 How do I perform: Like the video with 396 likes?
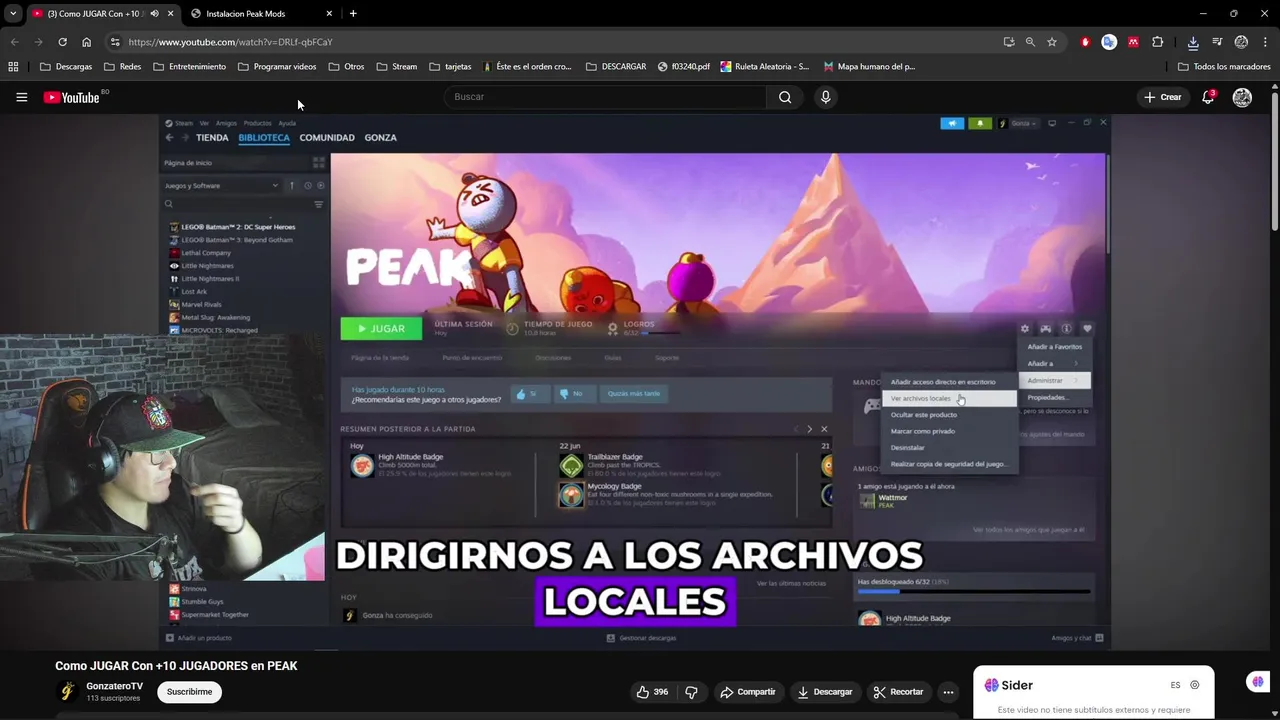pos(653,692)
